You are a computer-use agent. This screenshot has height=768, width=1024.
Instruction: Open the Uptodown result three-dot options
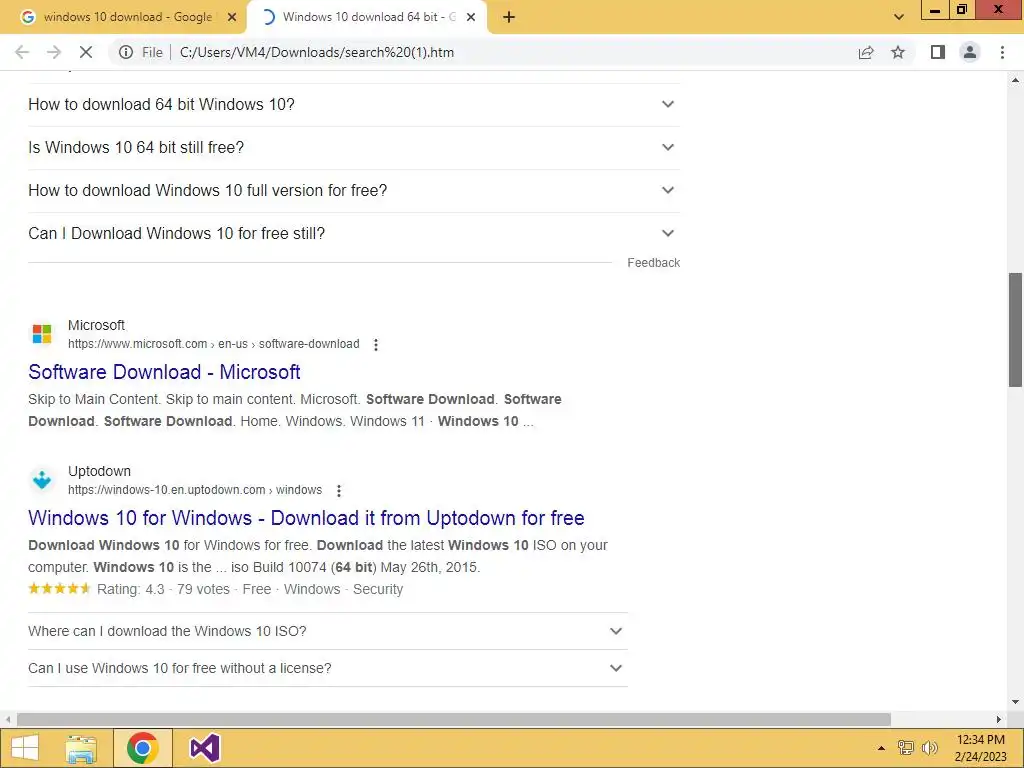(338, 490)
